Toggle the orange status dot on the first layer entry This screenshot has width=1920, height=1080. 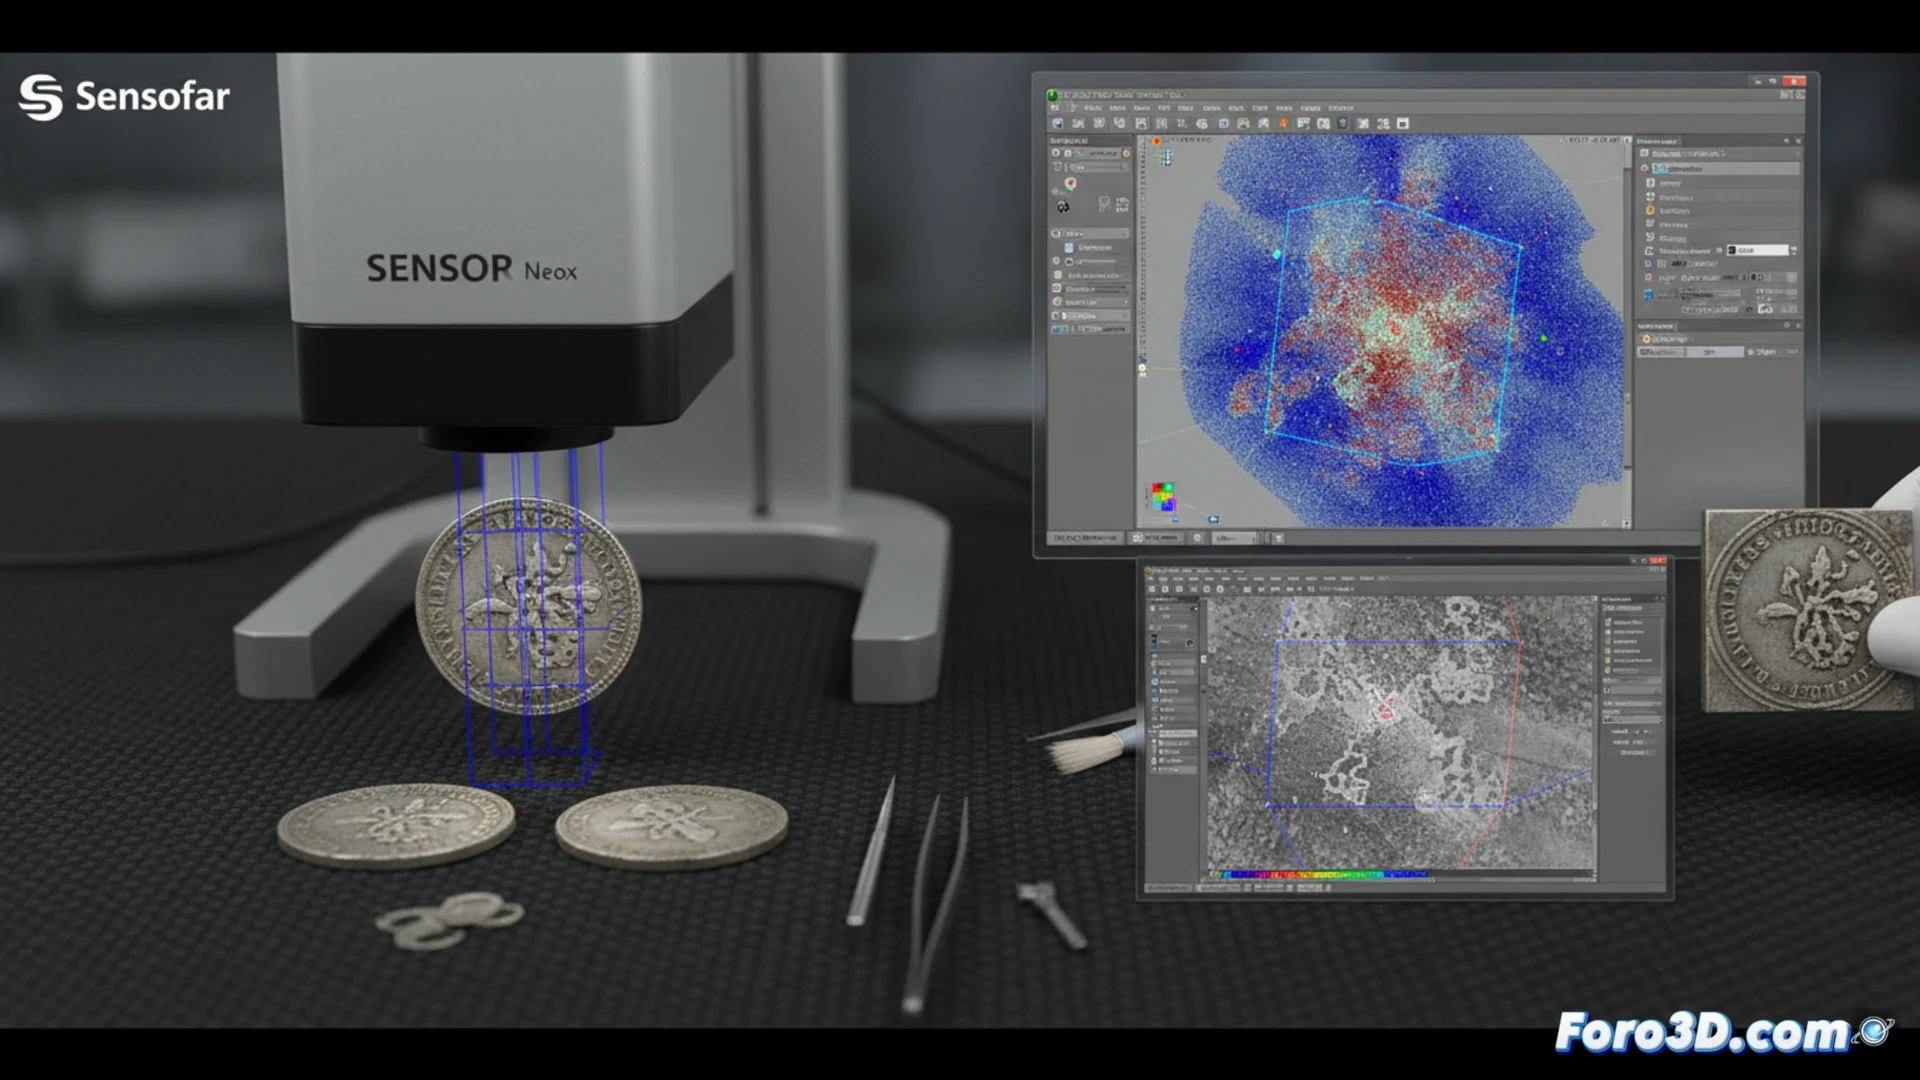[1646, 169]
